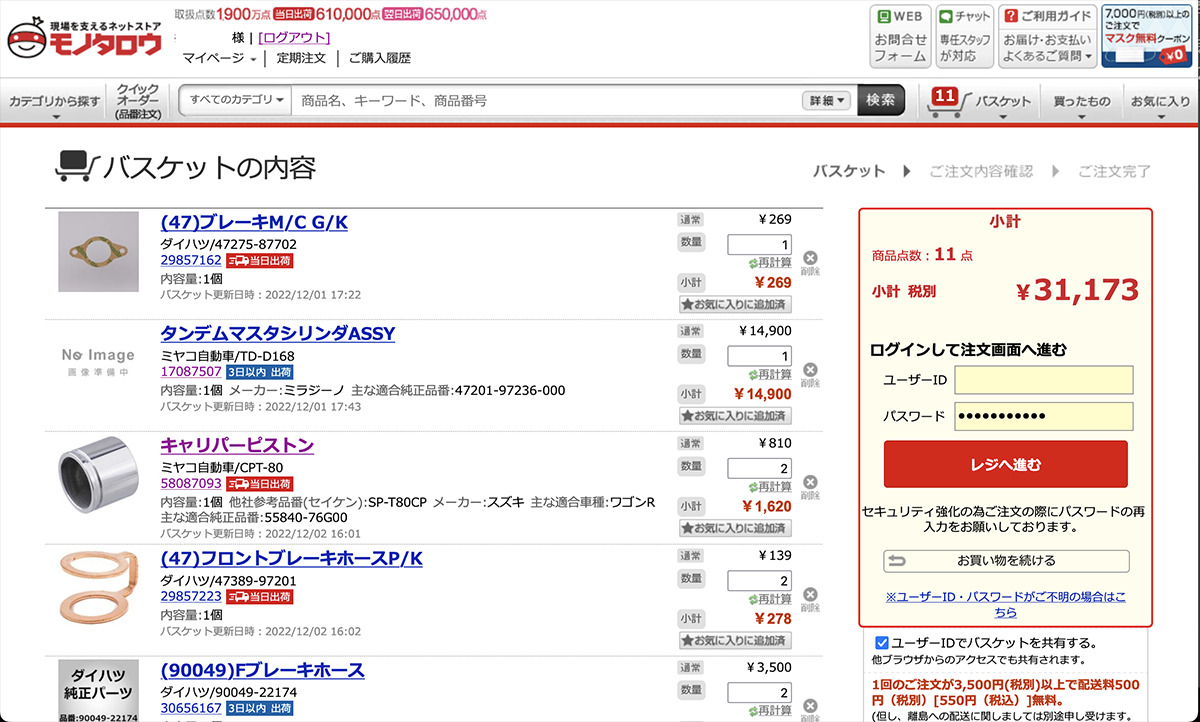This screenshot has width=1200, height=722.
Task: Open forgotten user ID and password link
Action: click(x=1005, y=604)
